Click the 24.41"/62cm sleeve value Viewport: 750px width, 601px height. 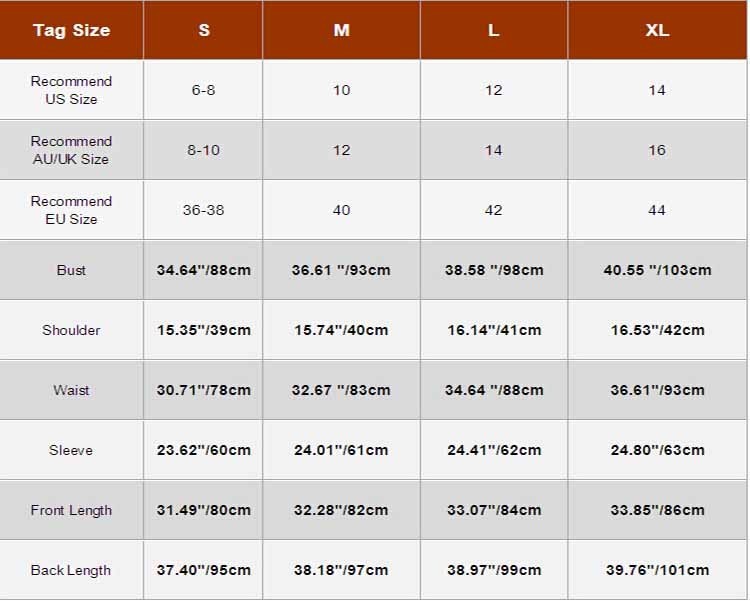coord(494,450)
